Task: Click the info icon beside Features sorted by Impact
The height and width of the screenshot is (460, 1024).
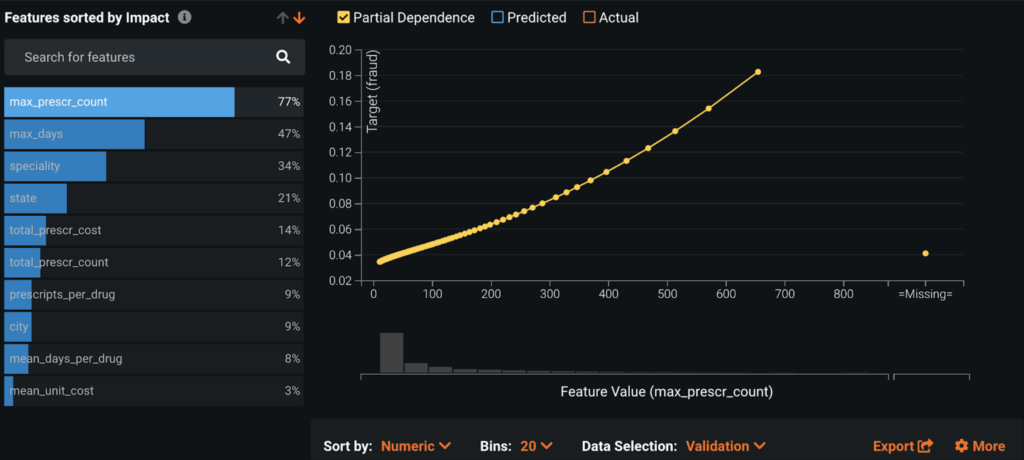Action: coord(185,18)
